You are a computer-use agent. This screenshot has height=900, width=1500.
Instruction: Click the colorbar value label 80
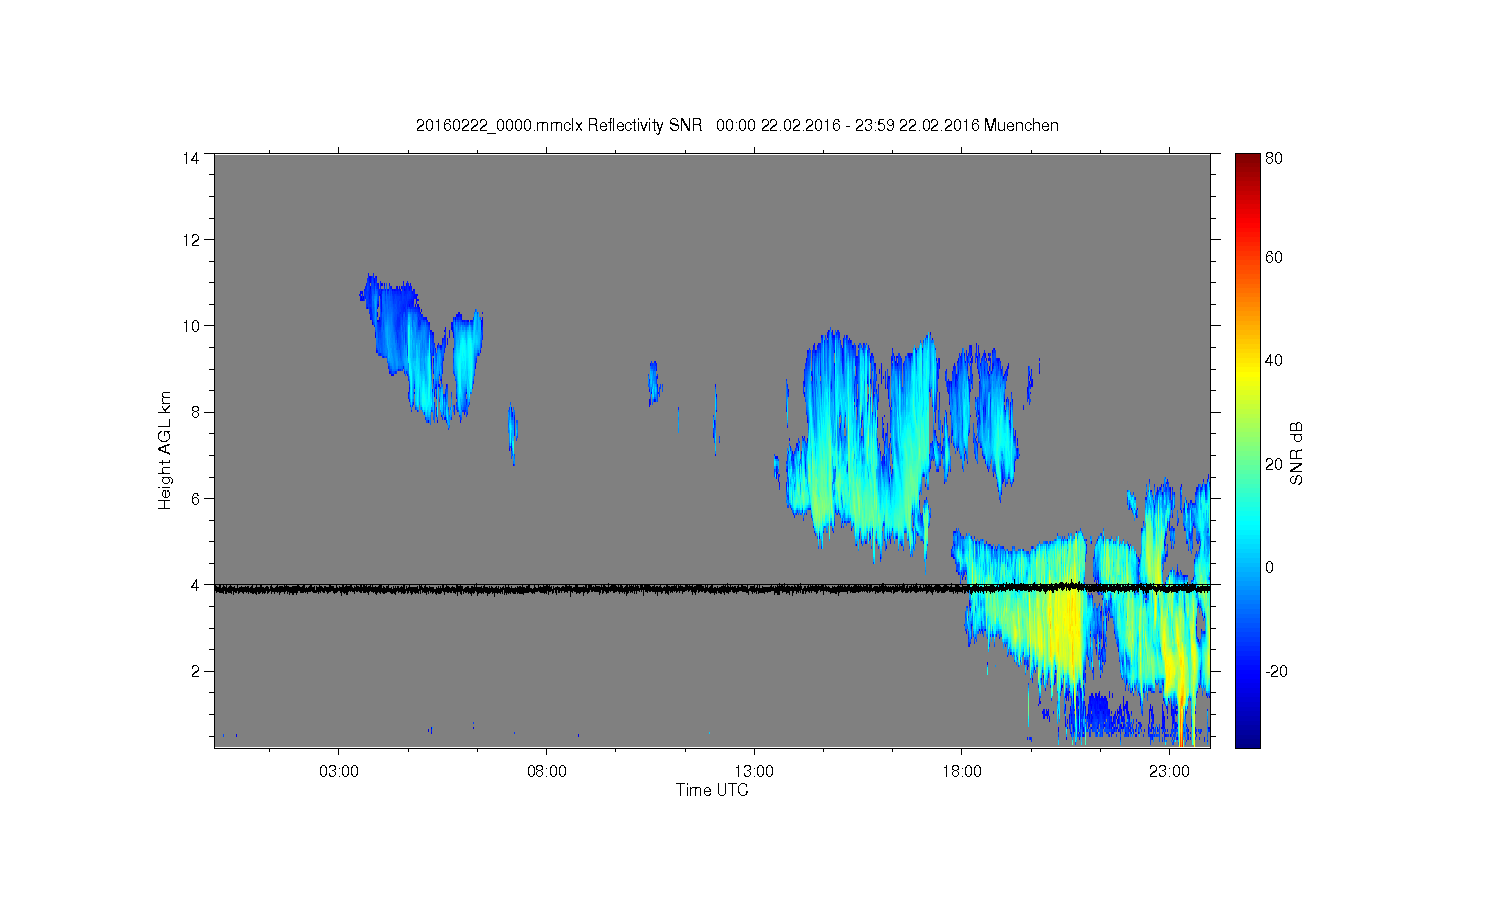pyautogui.click(x=1274, y=158)
